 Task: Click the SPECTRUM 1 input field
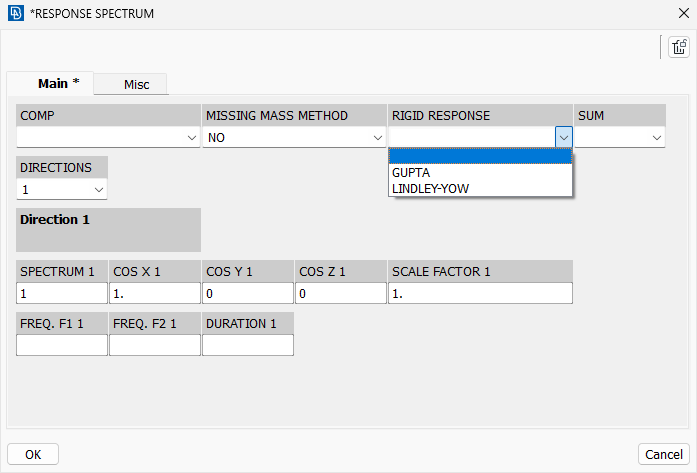pos(62,293)
